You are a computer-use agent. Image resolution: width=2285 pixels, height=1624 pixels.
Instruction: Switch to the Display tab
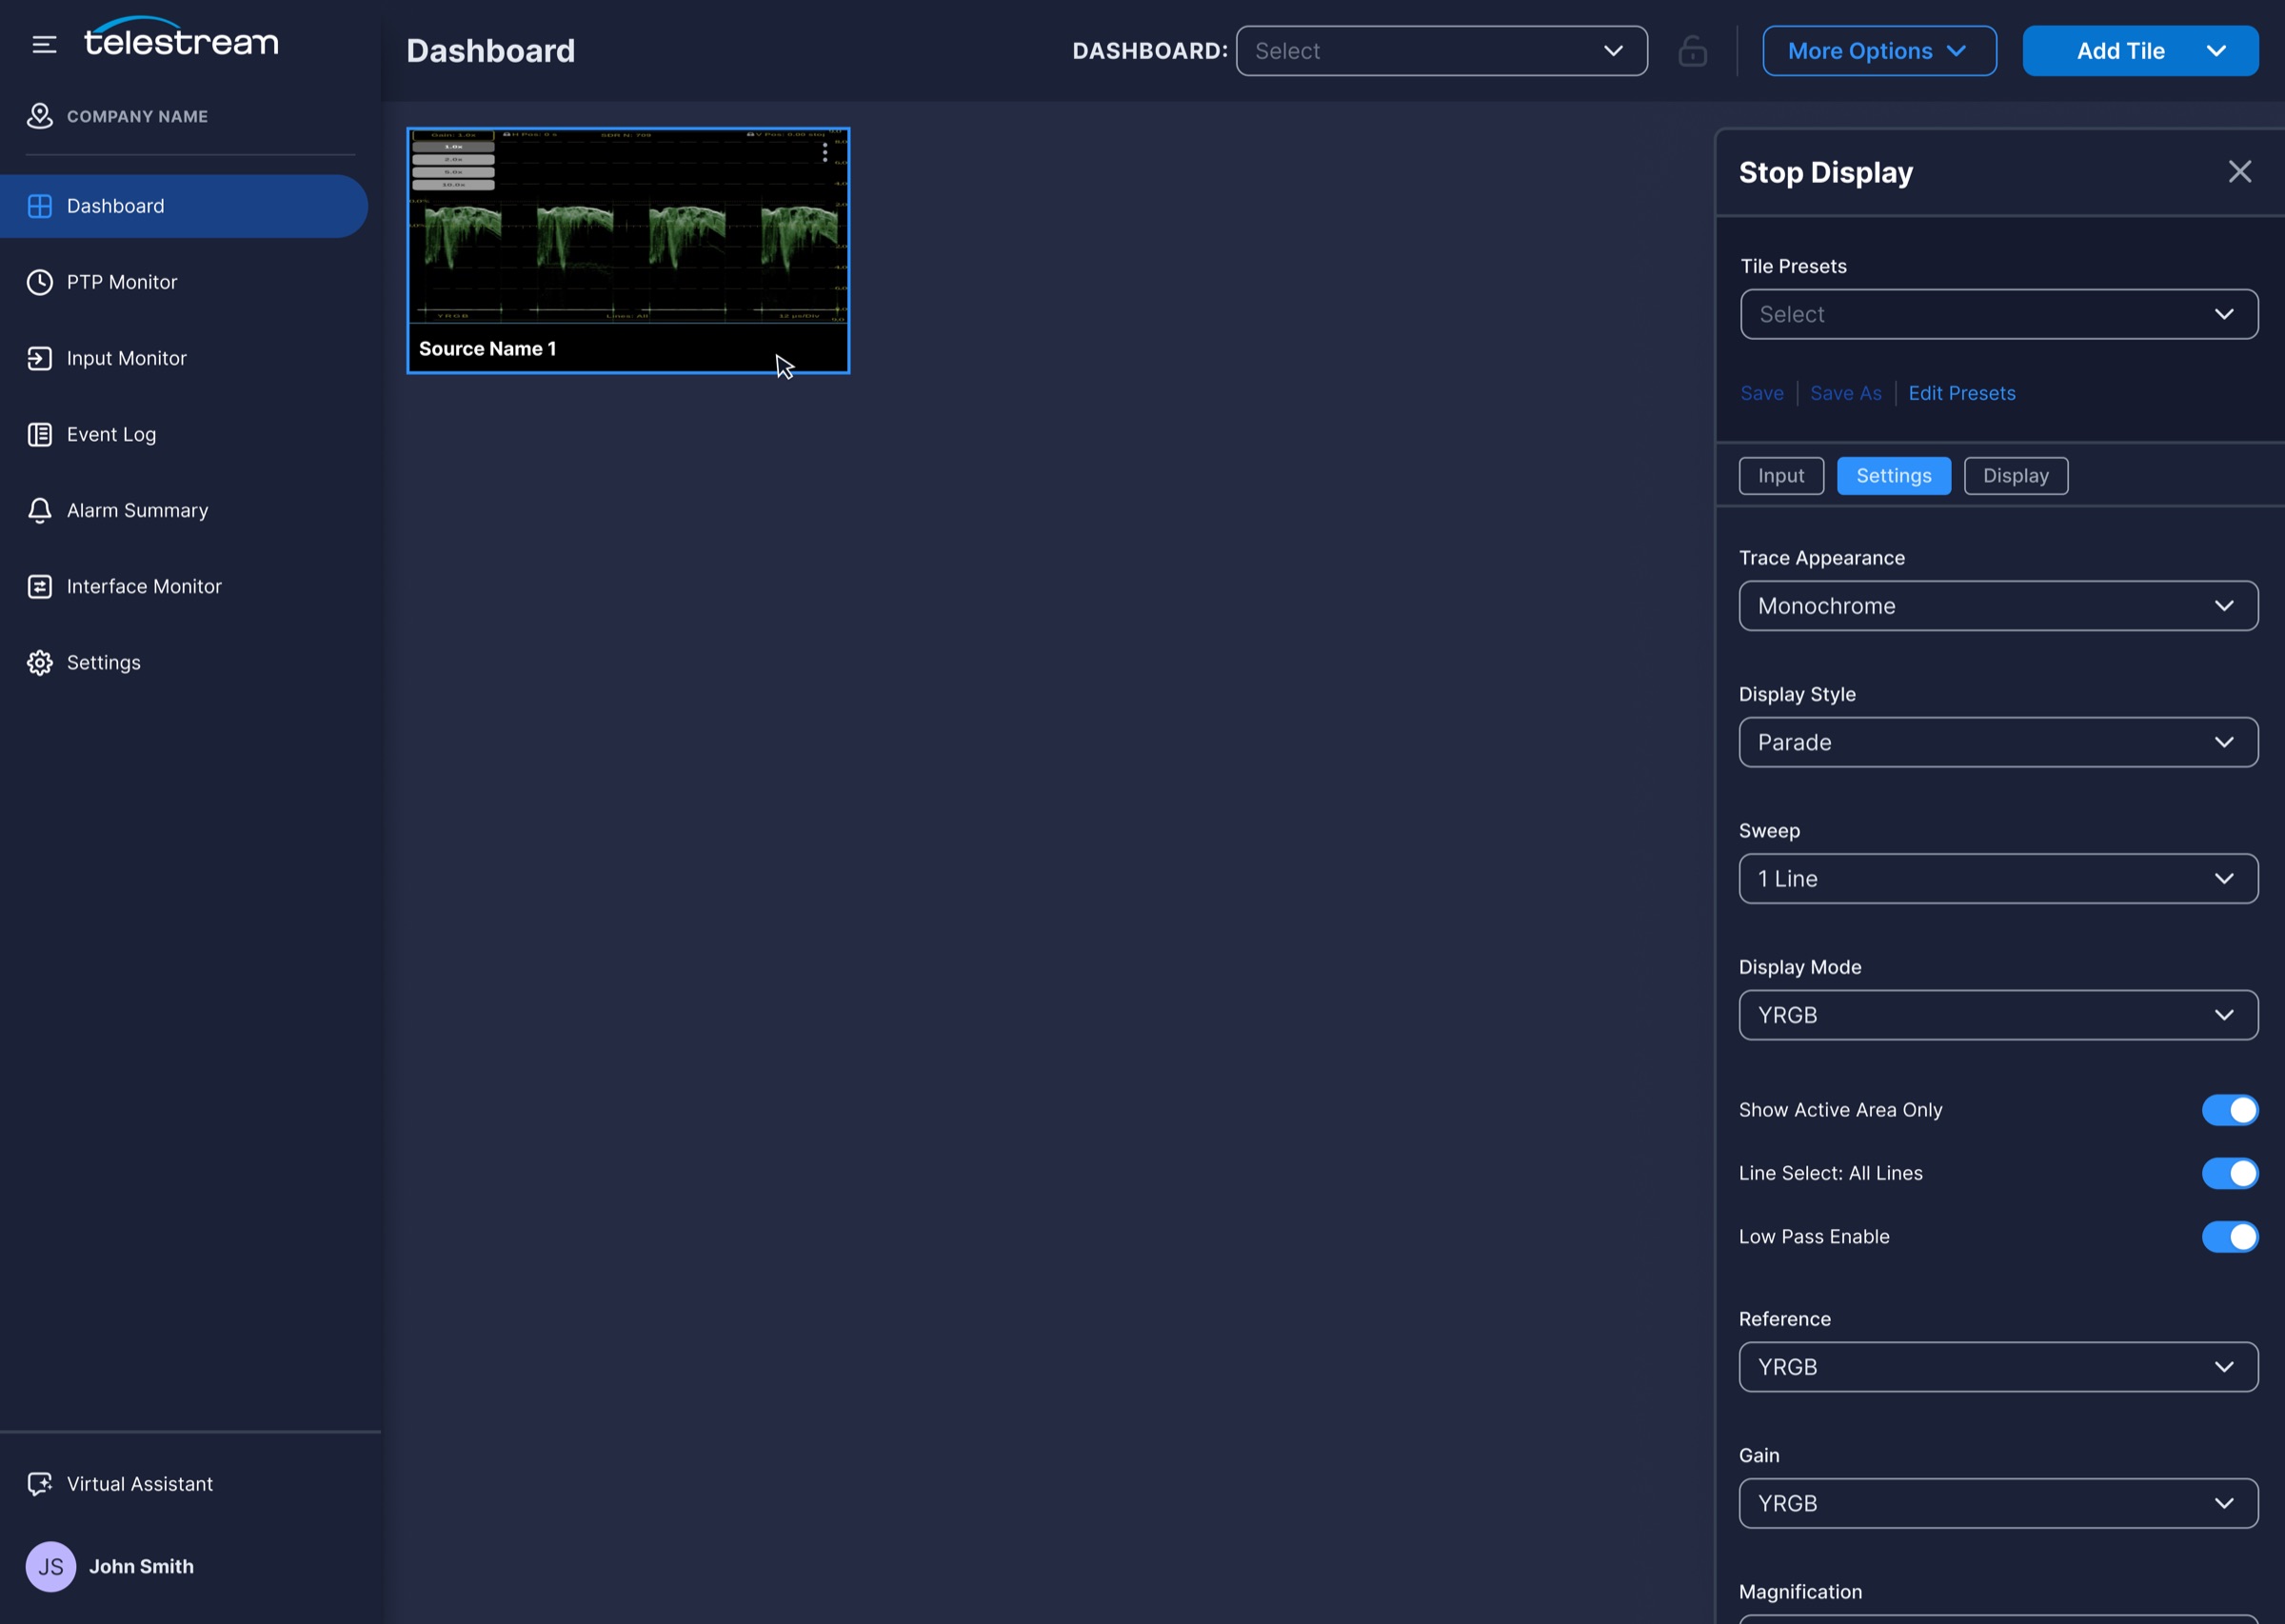[2016, 476]
